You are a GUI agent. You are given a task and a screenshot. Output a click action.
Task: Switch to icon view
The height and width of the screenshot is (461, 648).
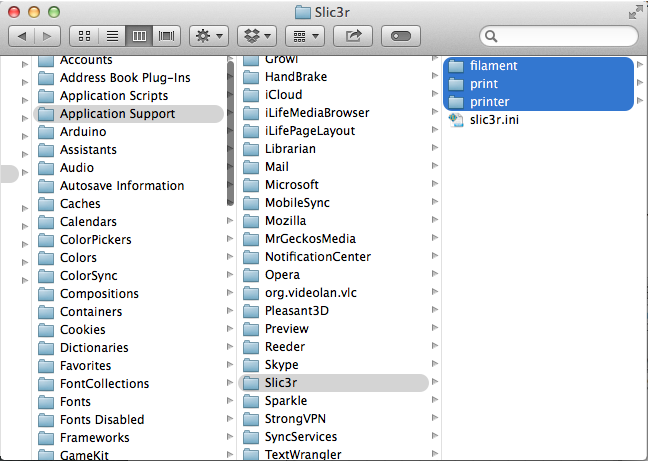pyautogui.click(x=84, y=36)
